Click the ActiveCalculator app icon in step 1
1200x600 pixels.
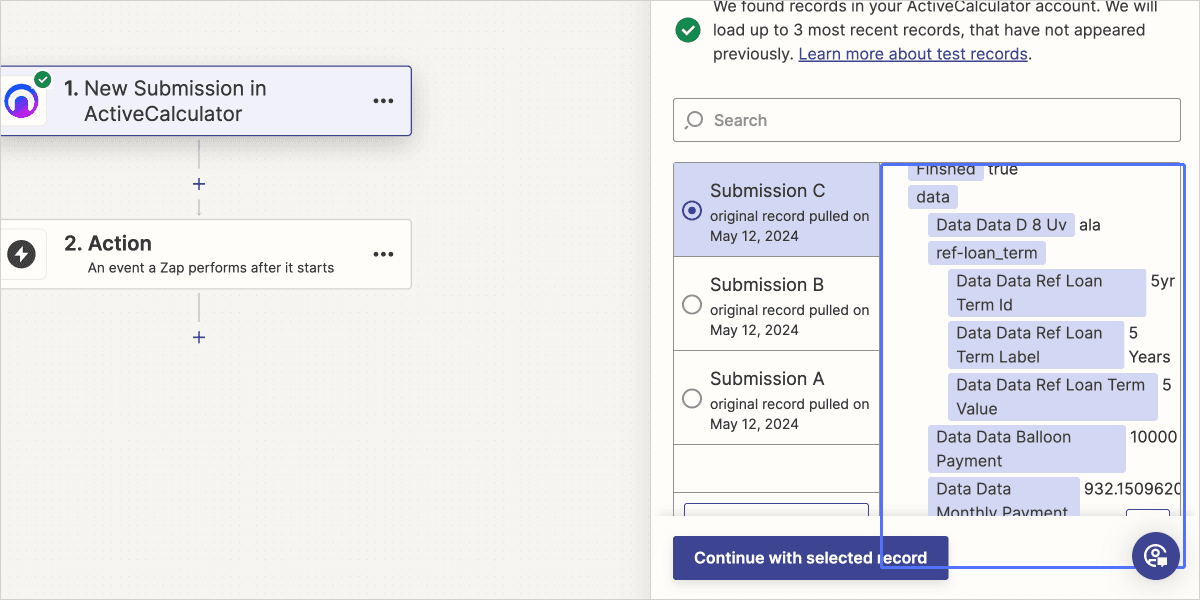pos(20,101)
